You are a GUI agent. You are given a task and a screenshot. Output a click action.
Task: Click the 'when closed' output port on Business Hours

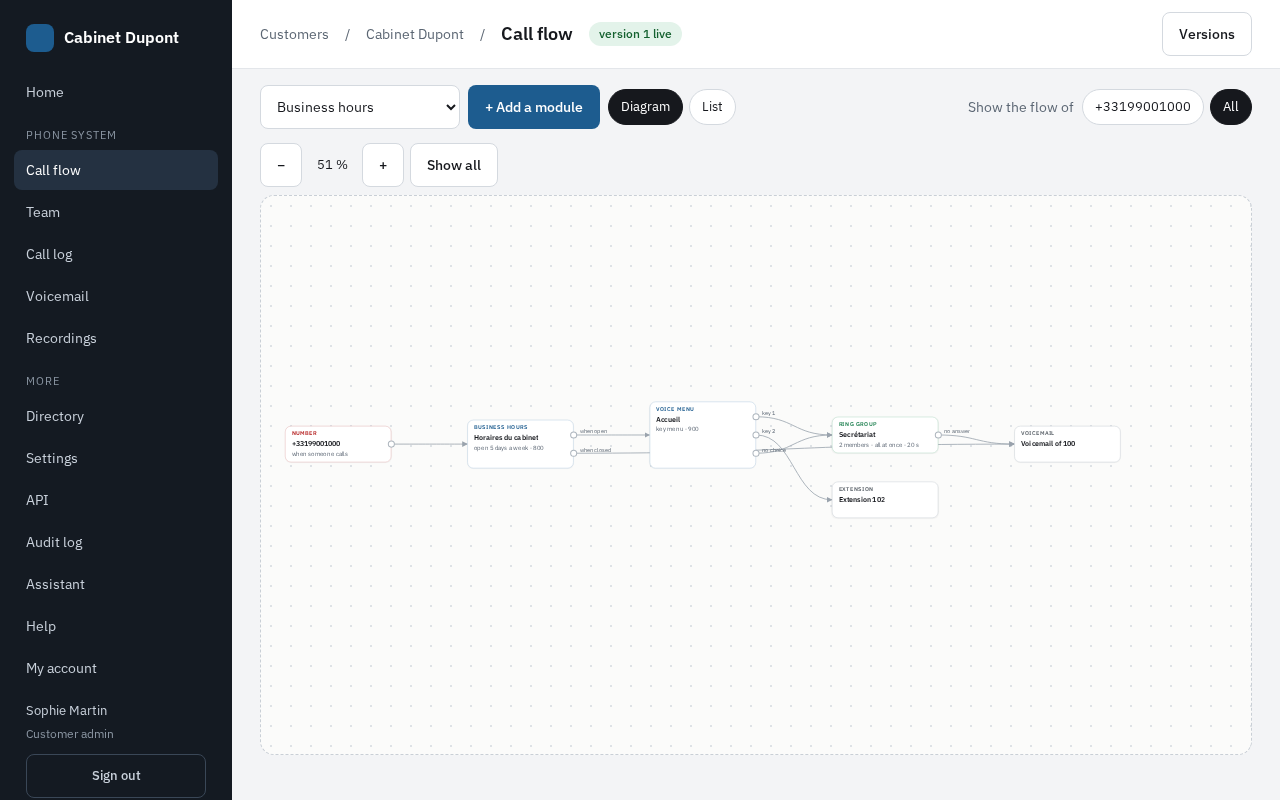coord(573,453)
